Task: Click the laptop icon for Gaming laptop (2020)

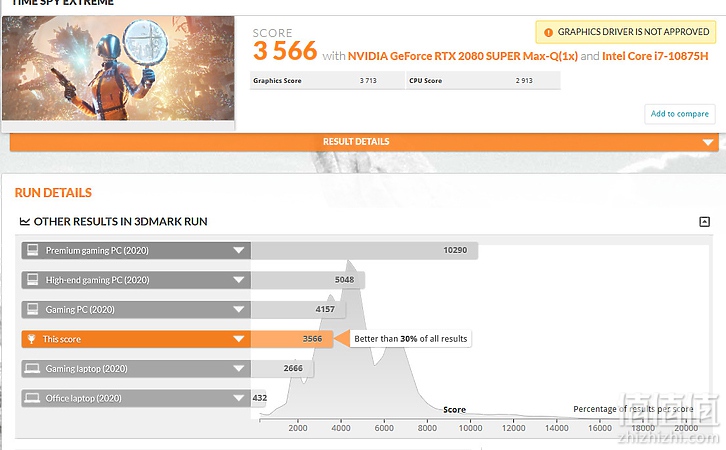Action: 32,369
